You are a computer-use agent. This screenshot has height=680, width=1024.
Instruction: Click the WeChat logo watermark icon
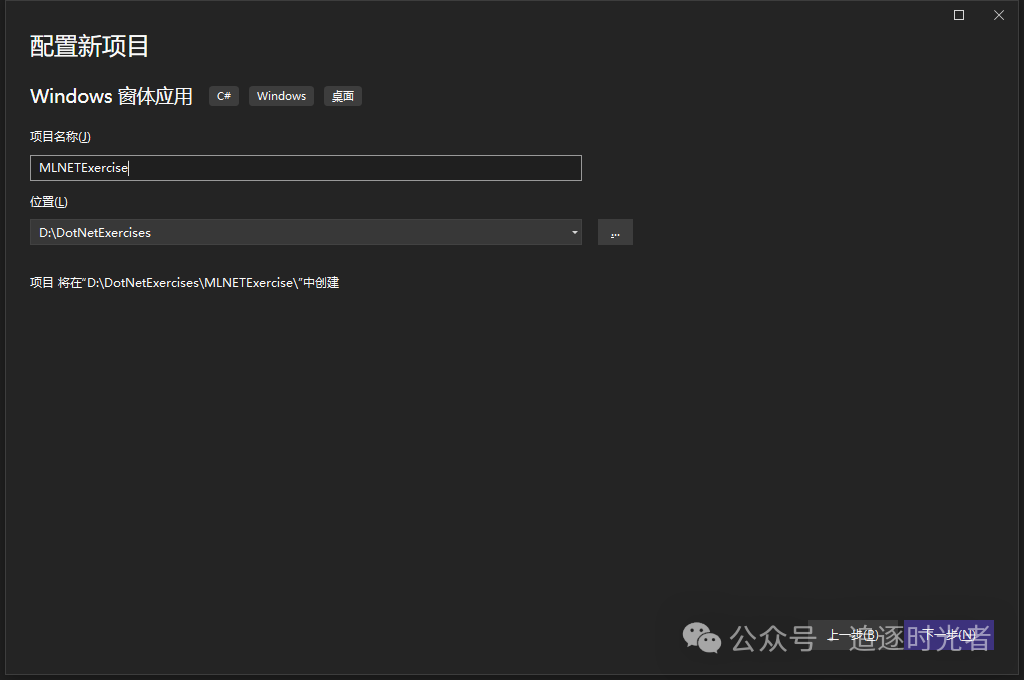coord(701,637)
